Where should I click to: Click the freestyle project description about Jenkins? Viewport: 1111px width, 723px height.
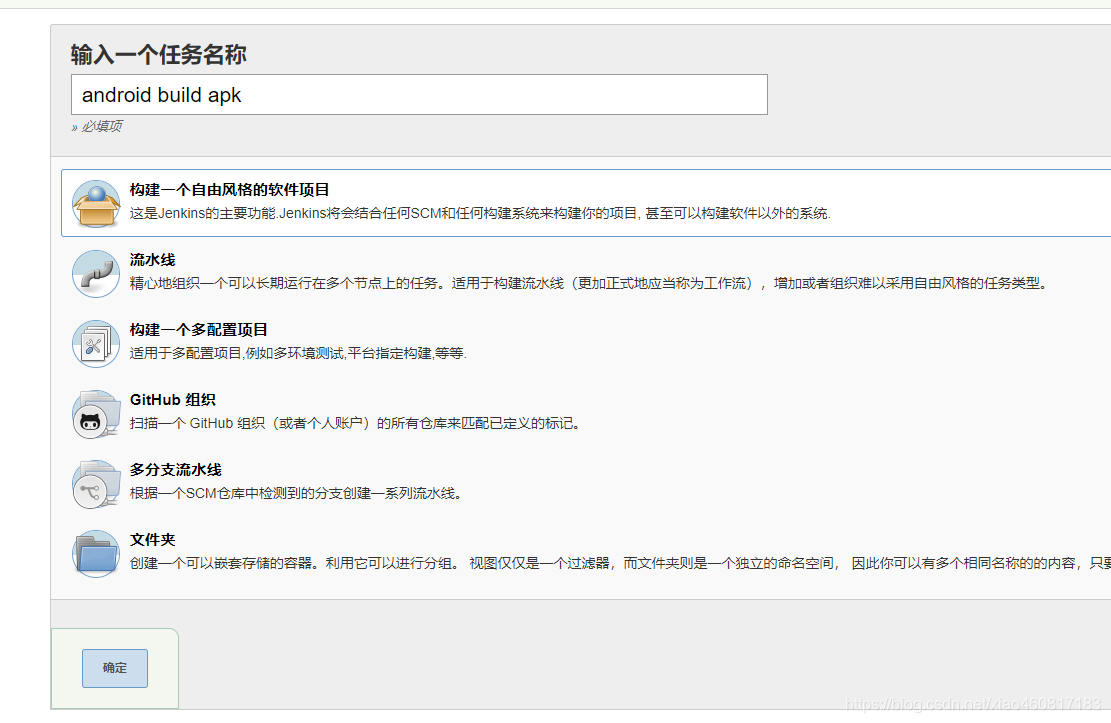480,213
